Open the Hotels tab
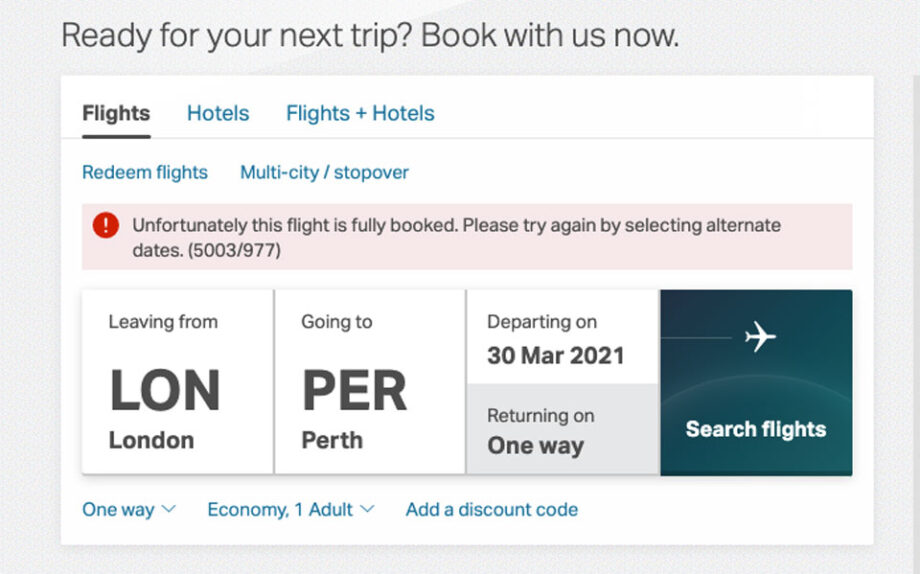Screen dimensions: 920x574 click(x=218, y=114)
